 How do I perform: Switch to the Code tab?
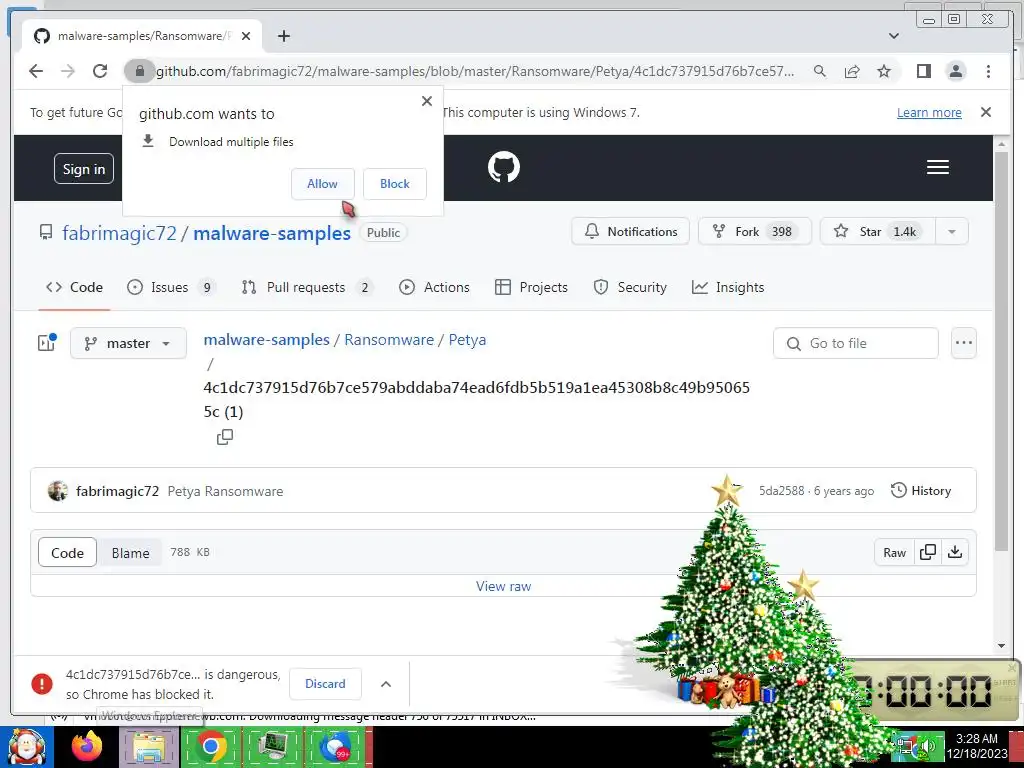(x=74, y=287)
